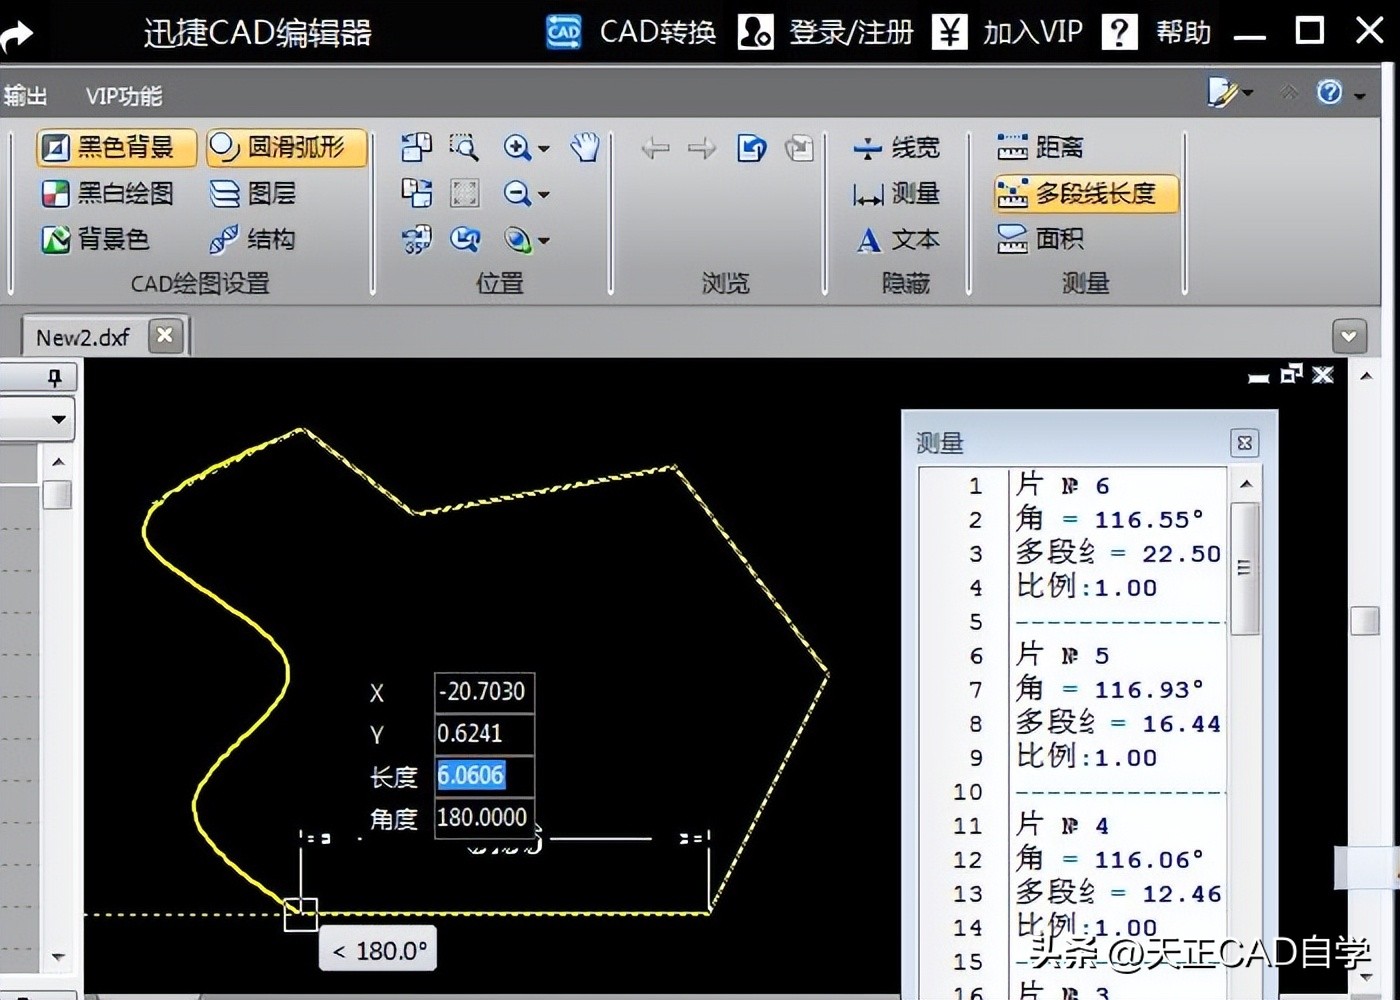Toggle the 黑色背景 black background option
This screenshot has width=1400, height=1000.
[x=117, y=148]
